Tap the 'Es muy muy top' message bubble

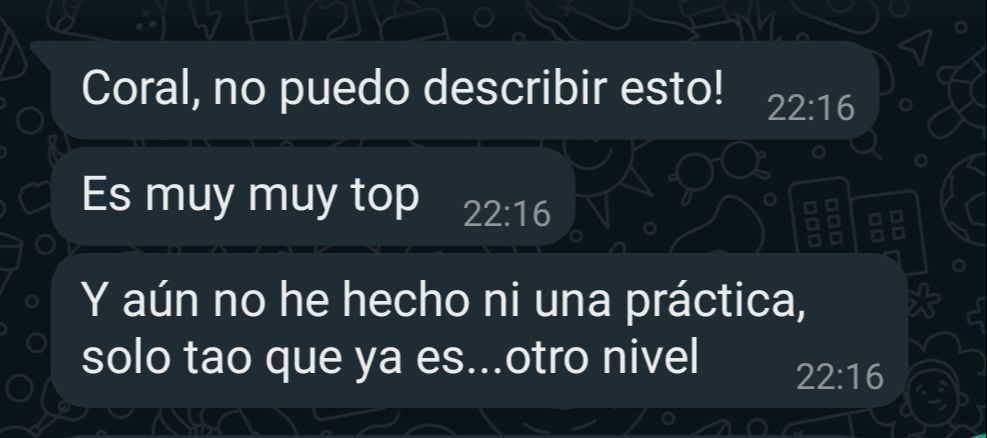[x=313, y=196]
